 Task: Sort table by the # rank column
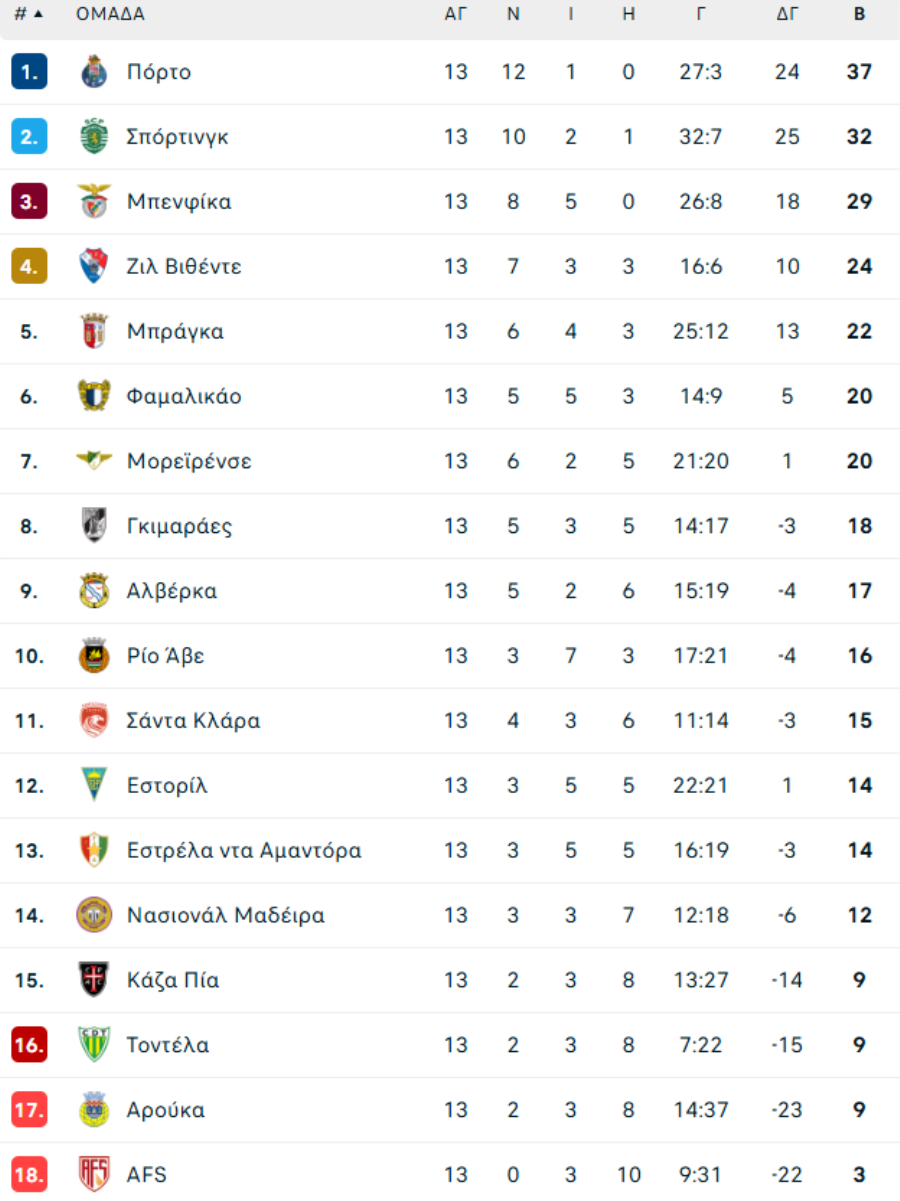[x=28, y=14]
